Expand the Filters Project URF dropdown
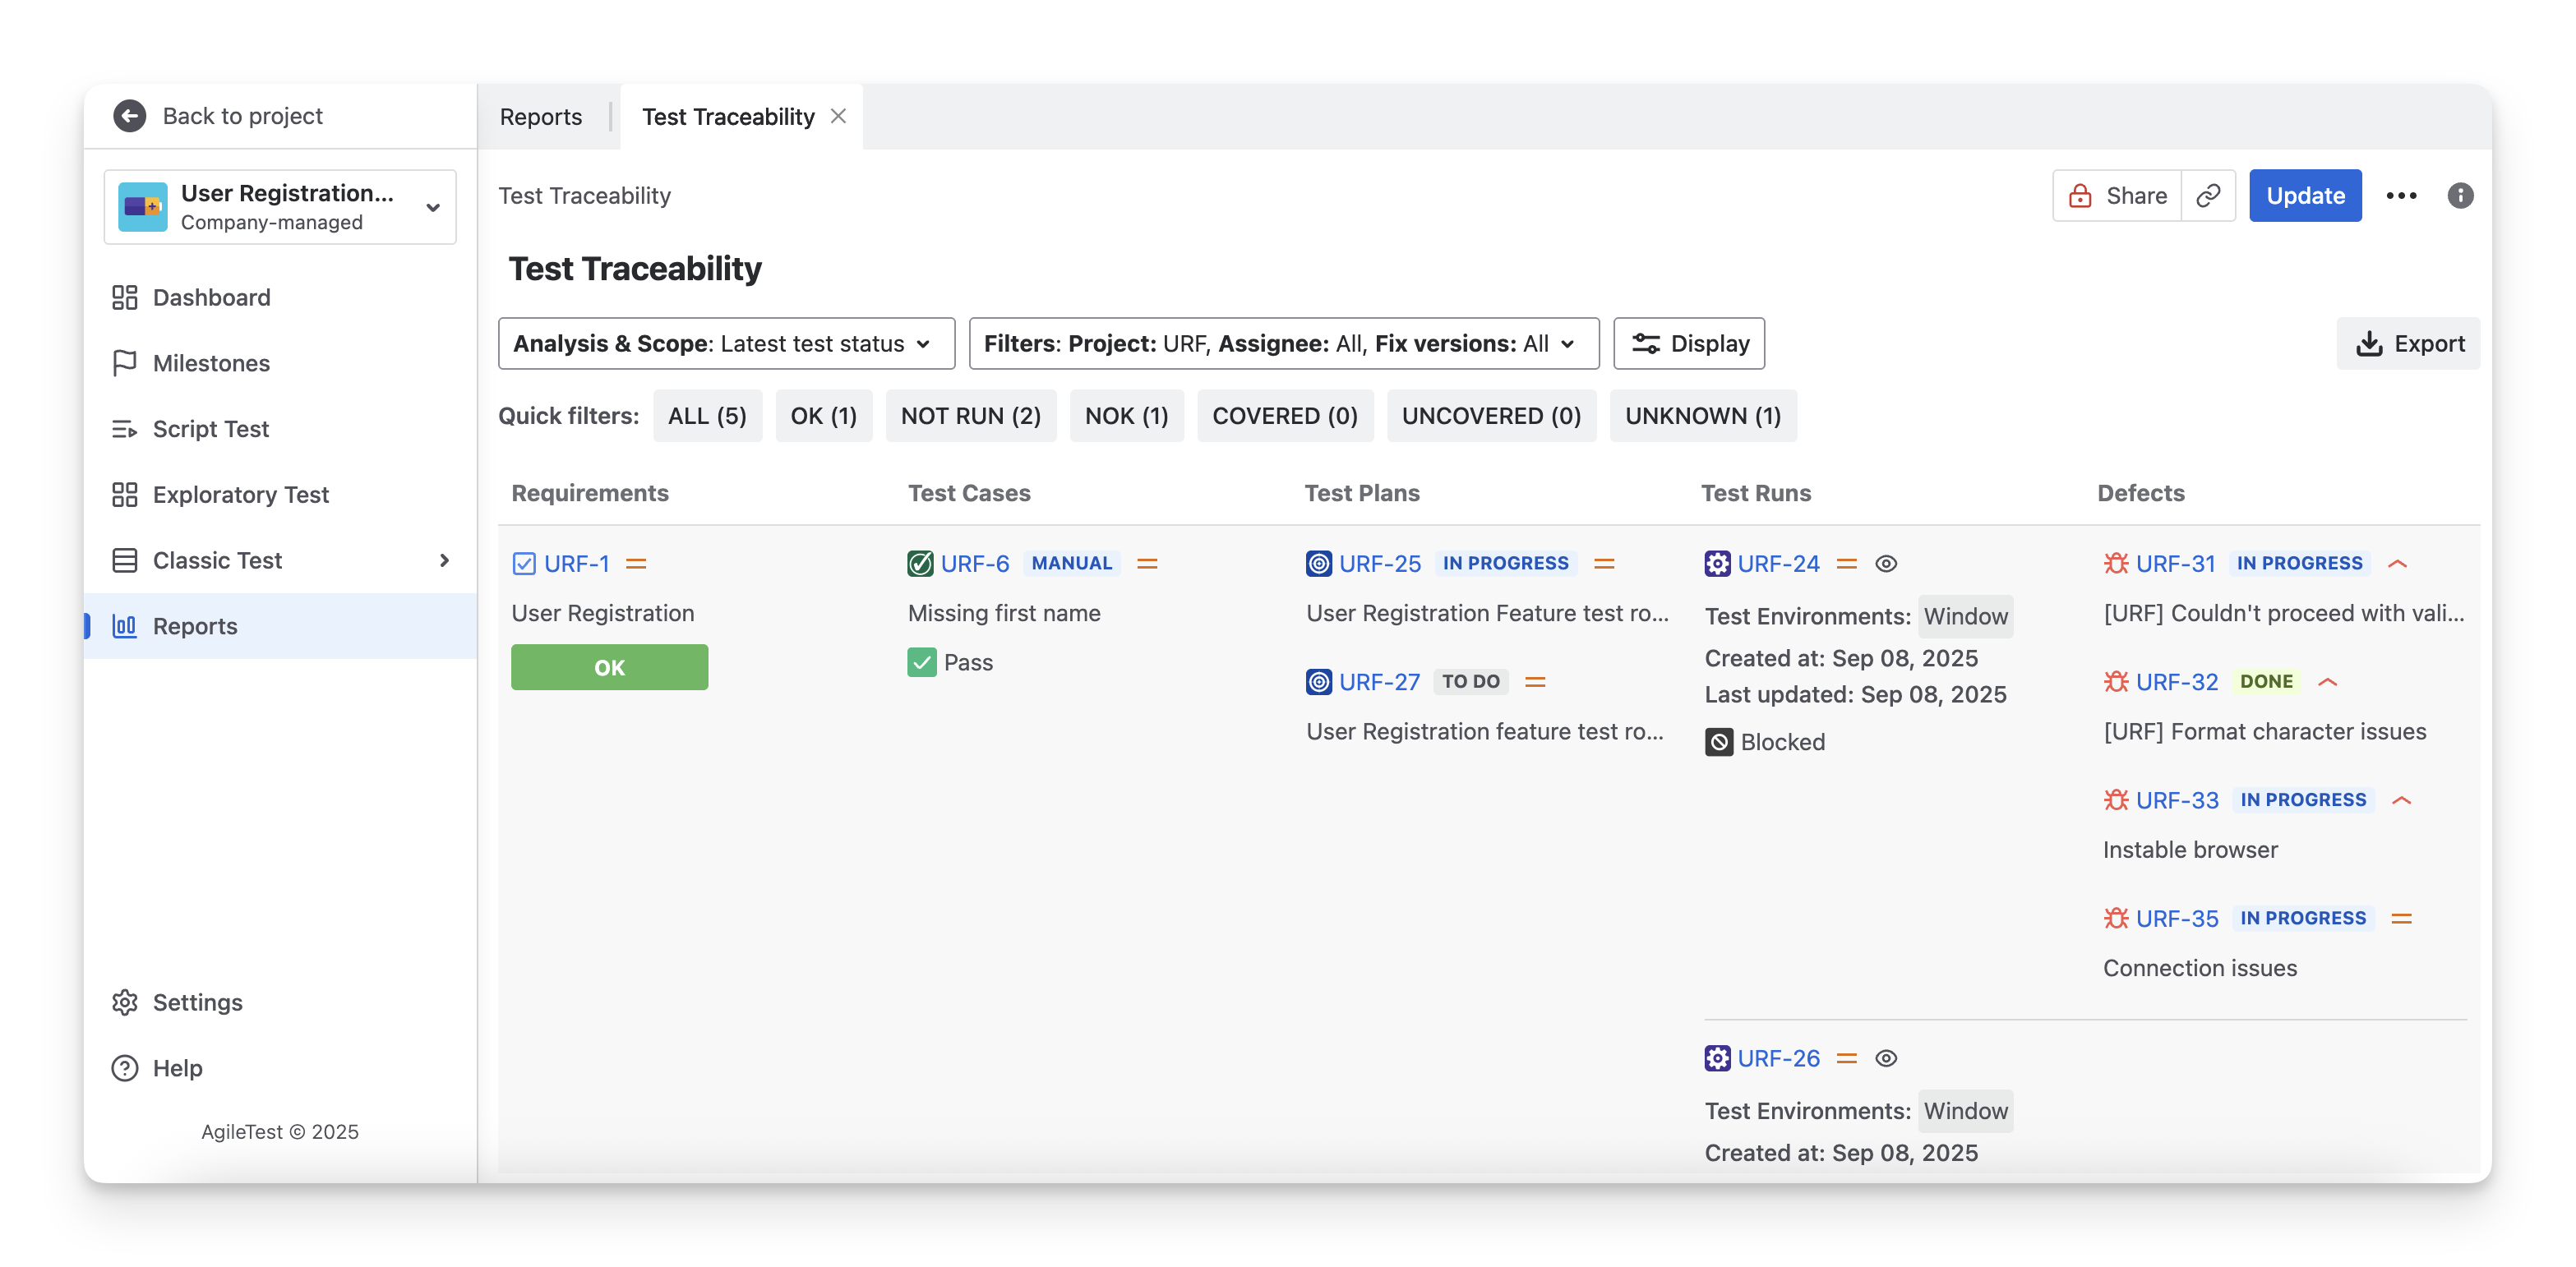This screenshot has width=2576, height=1267. 1283,344
